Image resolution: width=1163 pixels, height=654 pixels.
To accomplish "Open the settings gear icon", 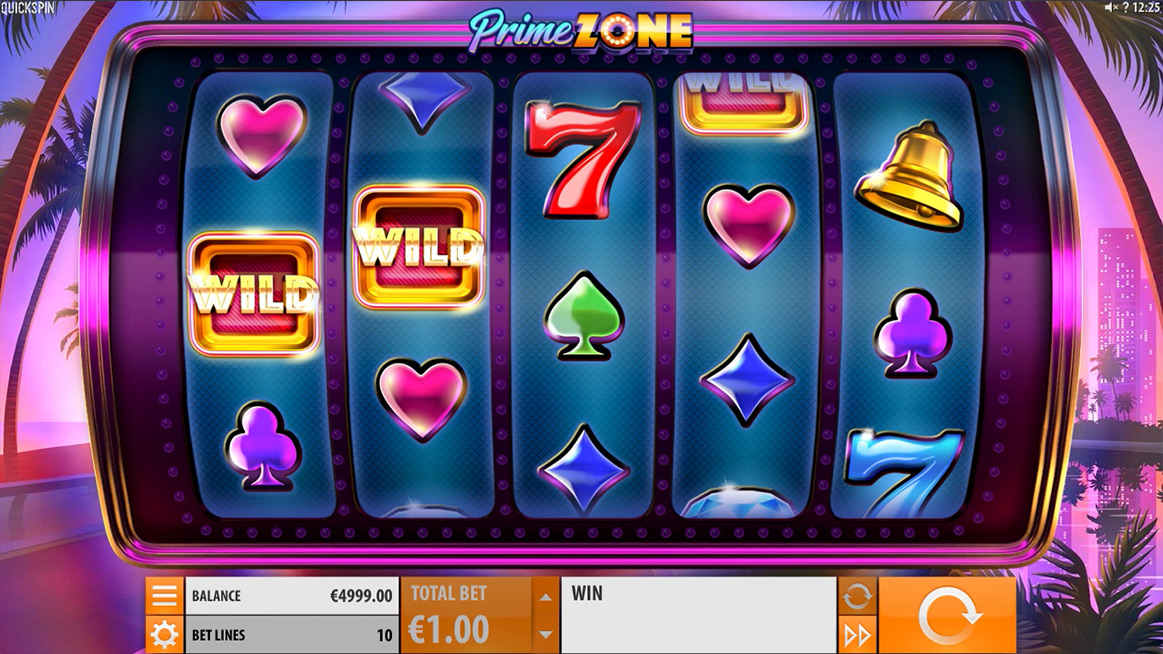I will click(164, 635).
